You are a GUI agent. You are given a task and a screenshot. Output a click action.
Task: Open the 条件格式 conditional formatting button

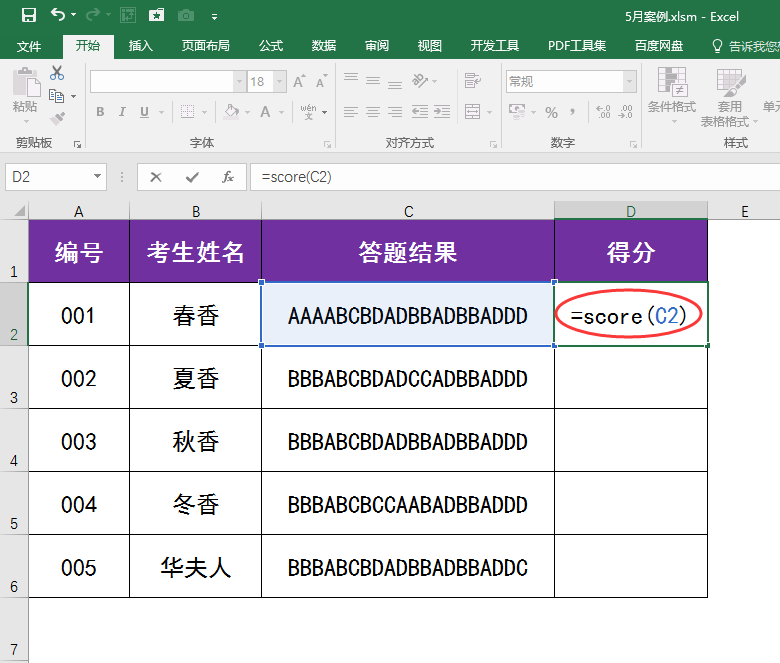click(x=672, y=95)
